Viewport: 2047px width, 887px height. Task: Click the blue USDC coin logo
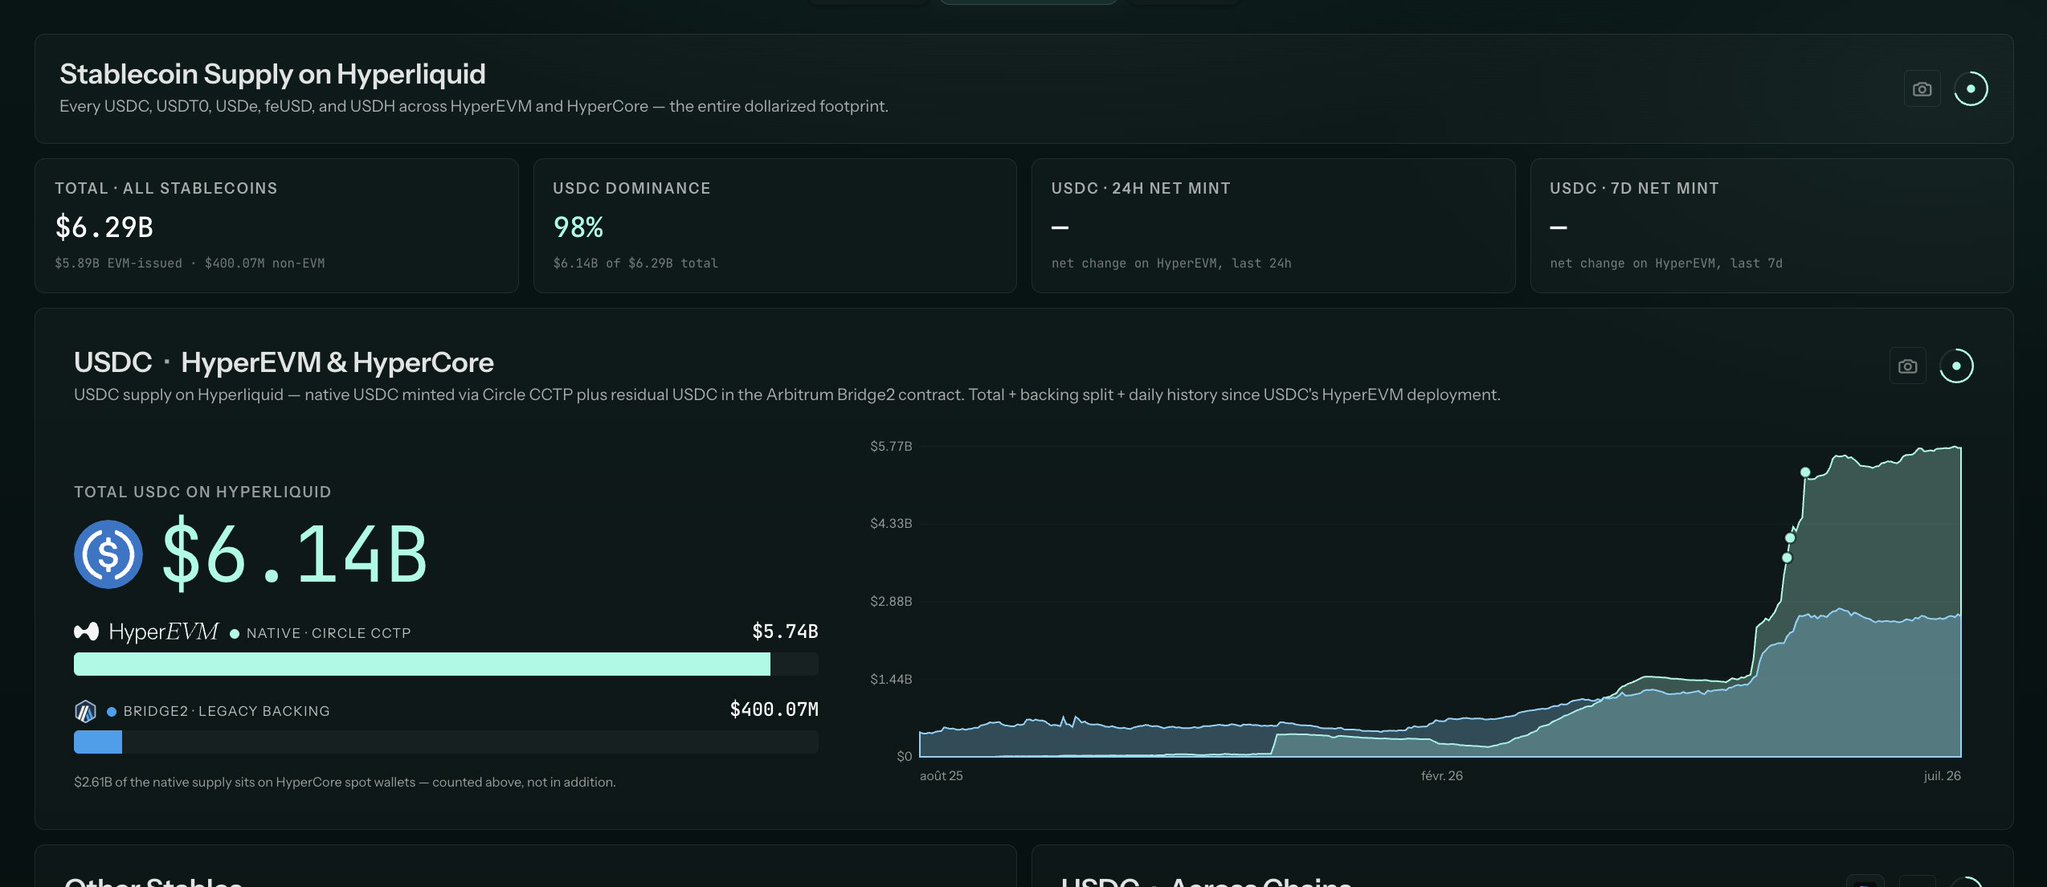click(x=108, y=554)
